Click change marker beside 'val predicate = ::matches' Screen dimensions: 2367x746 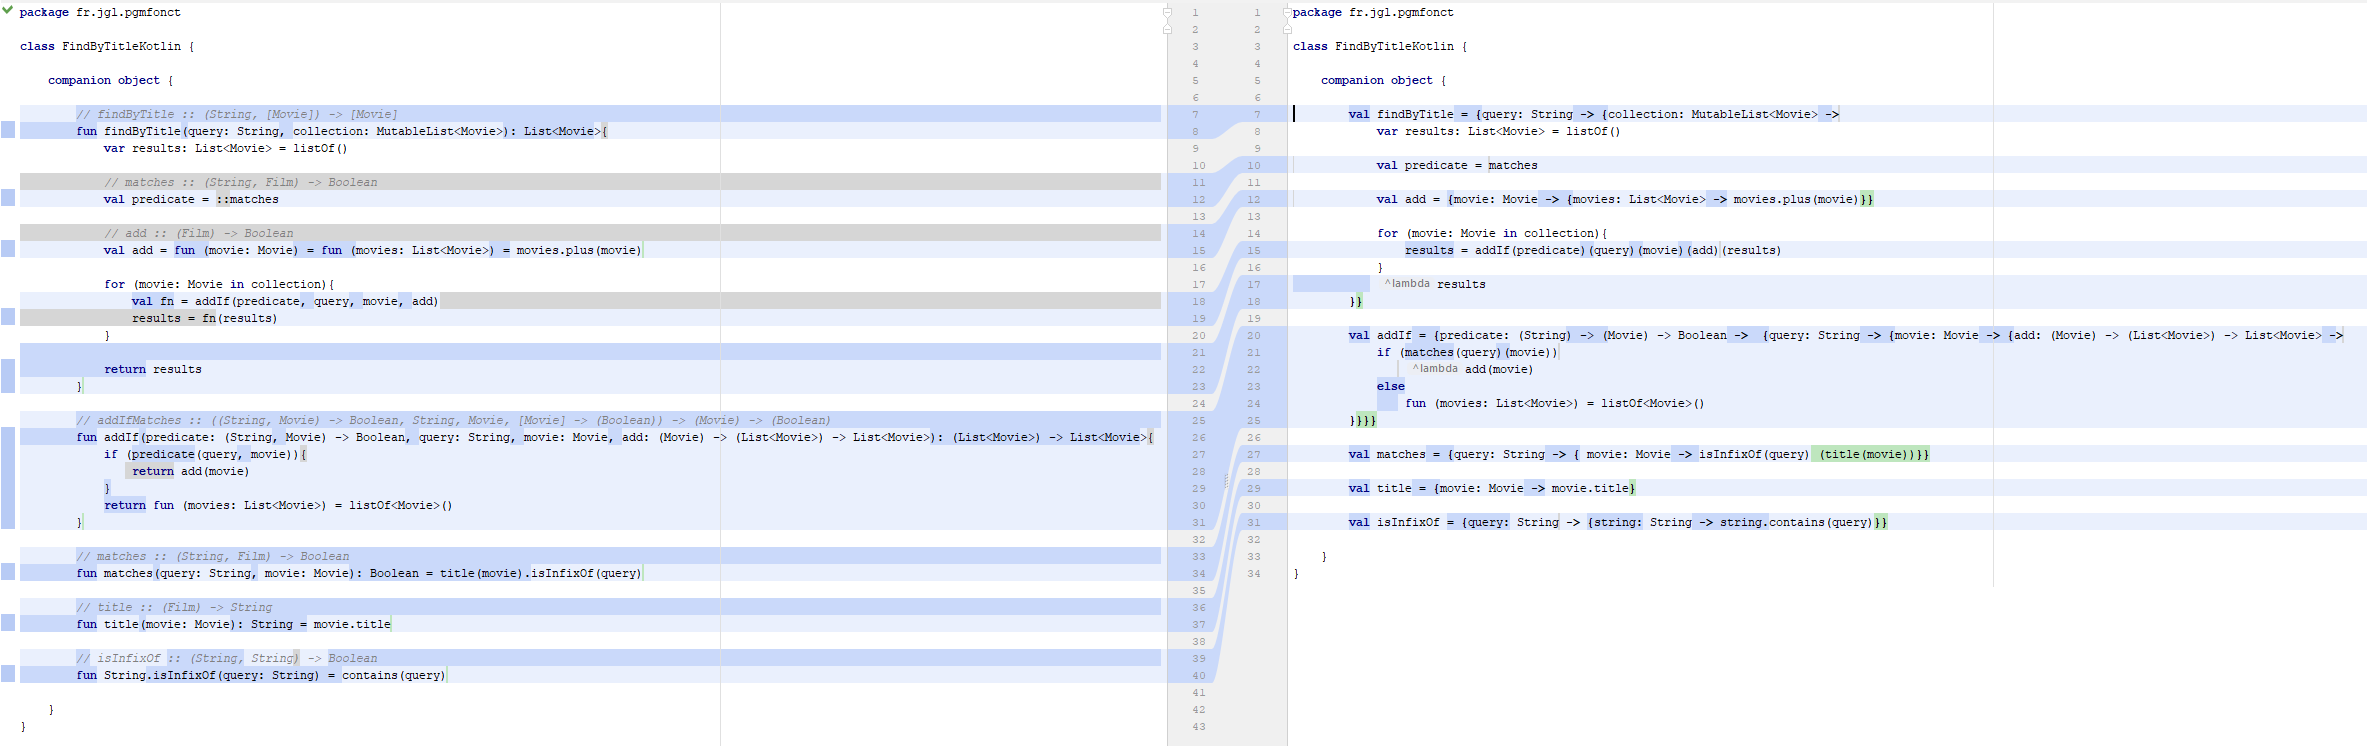8,198
